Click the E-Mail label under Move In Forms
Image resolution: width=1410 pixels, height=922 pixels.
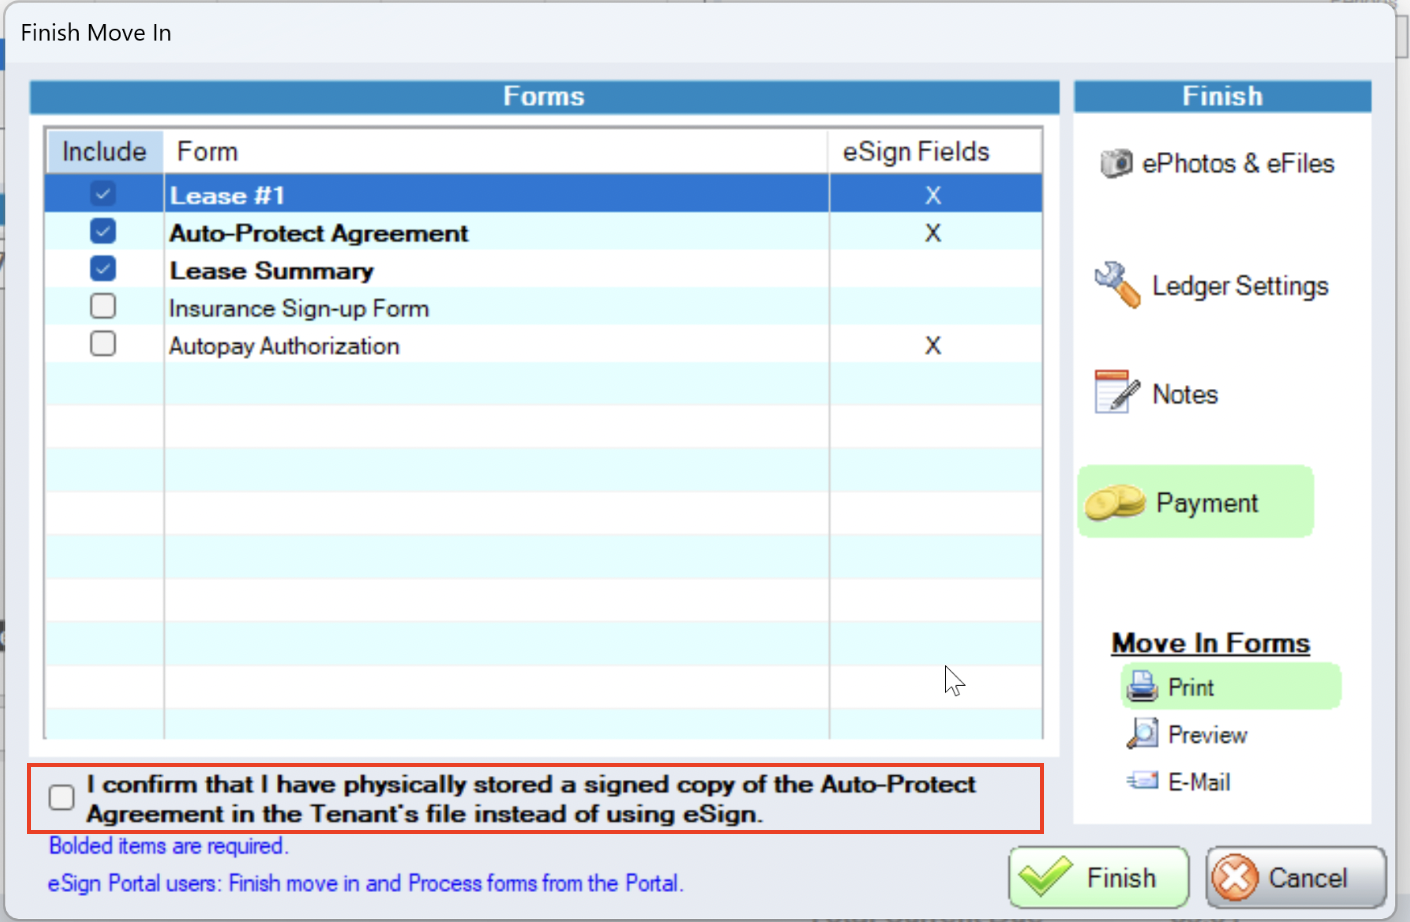tap(1199, 782)
